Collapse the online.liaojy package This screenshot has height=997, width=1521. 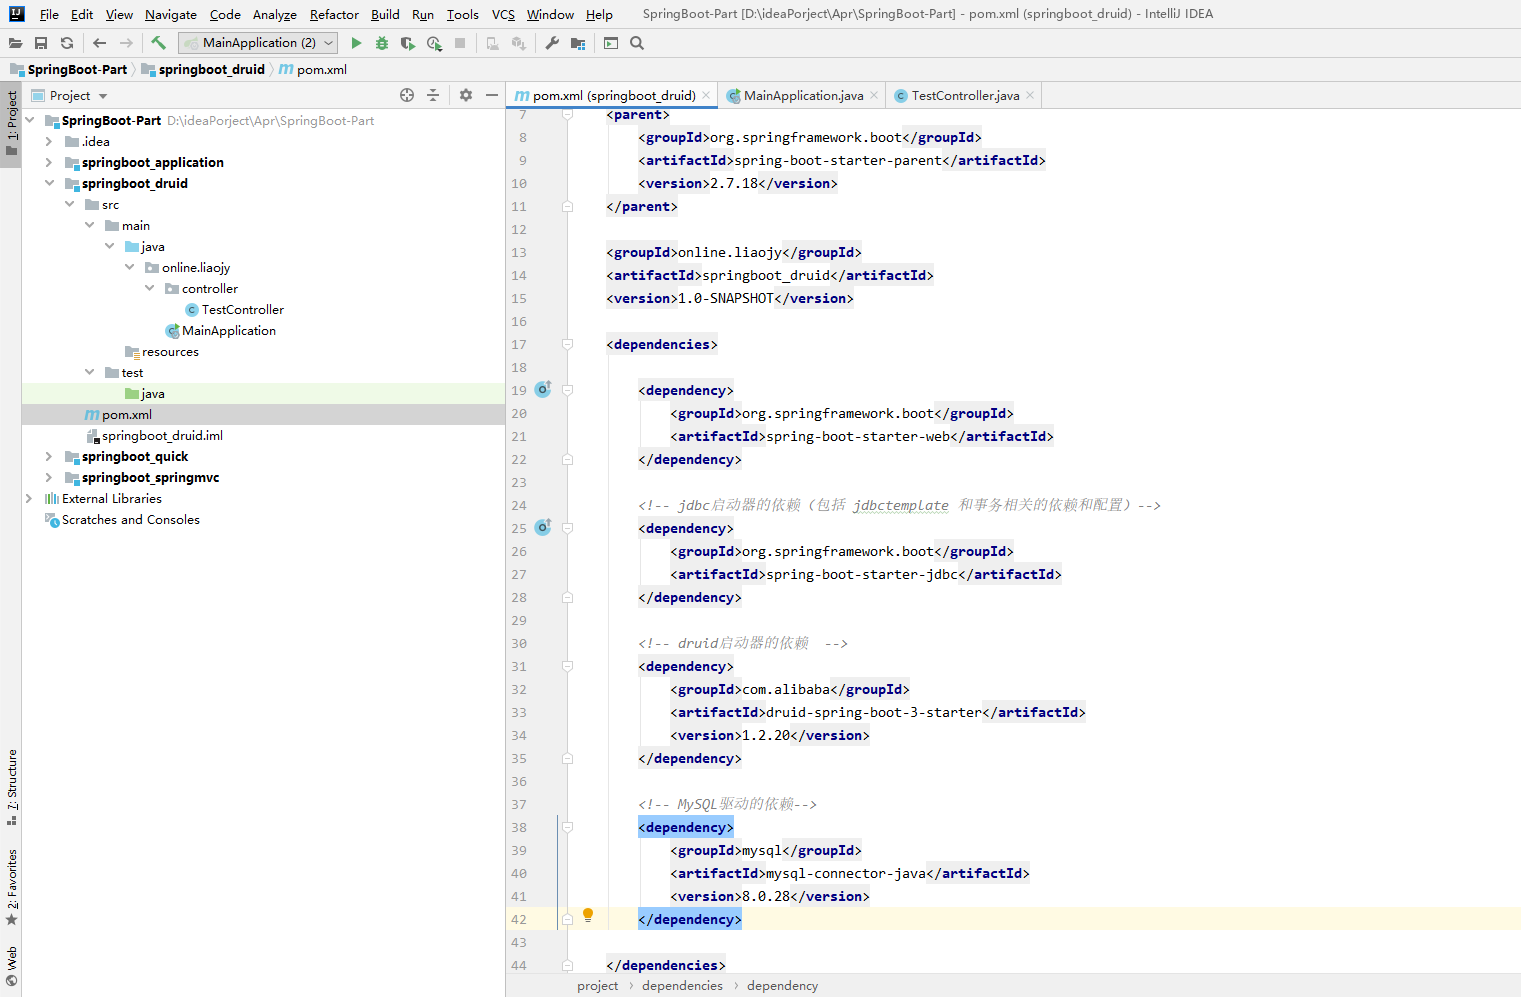pos(129,267)
